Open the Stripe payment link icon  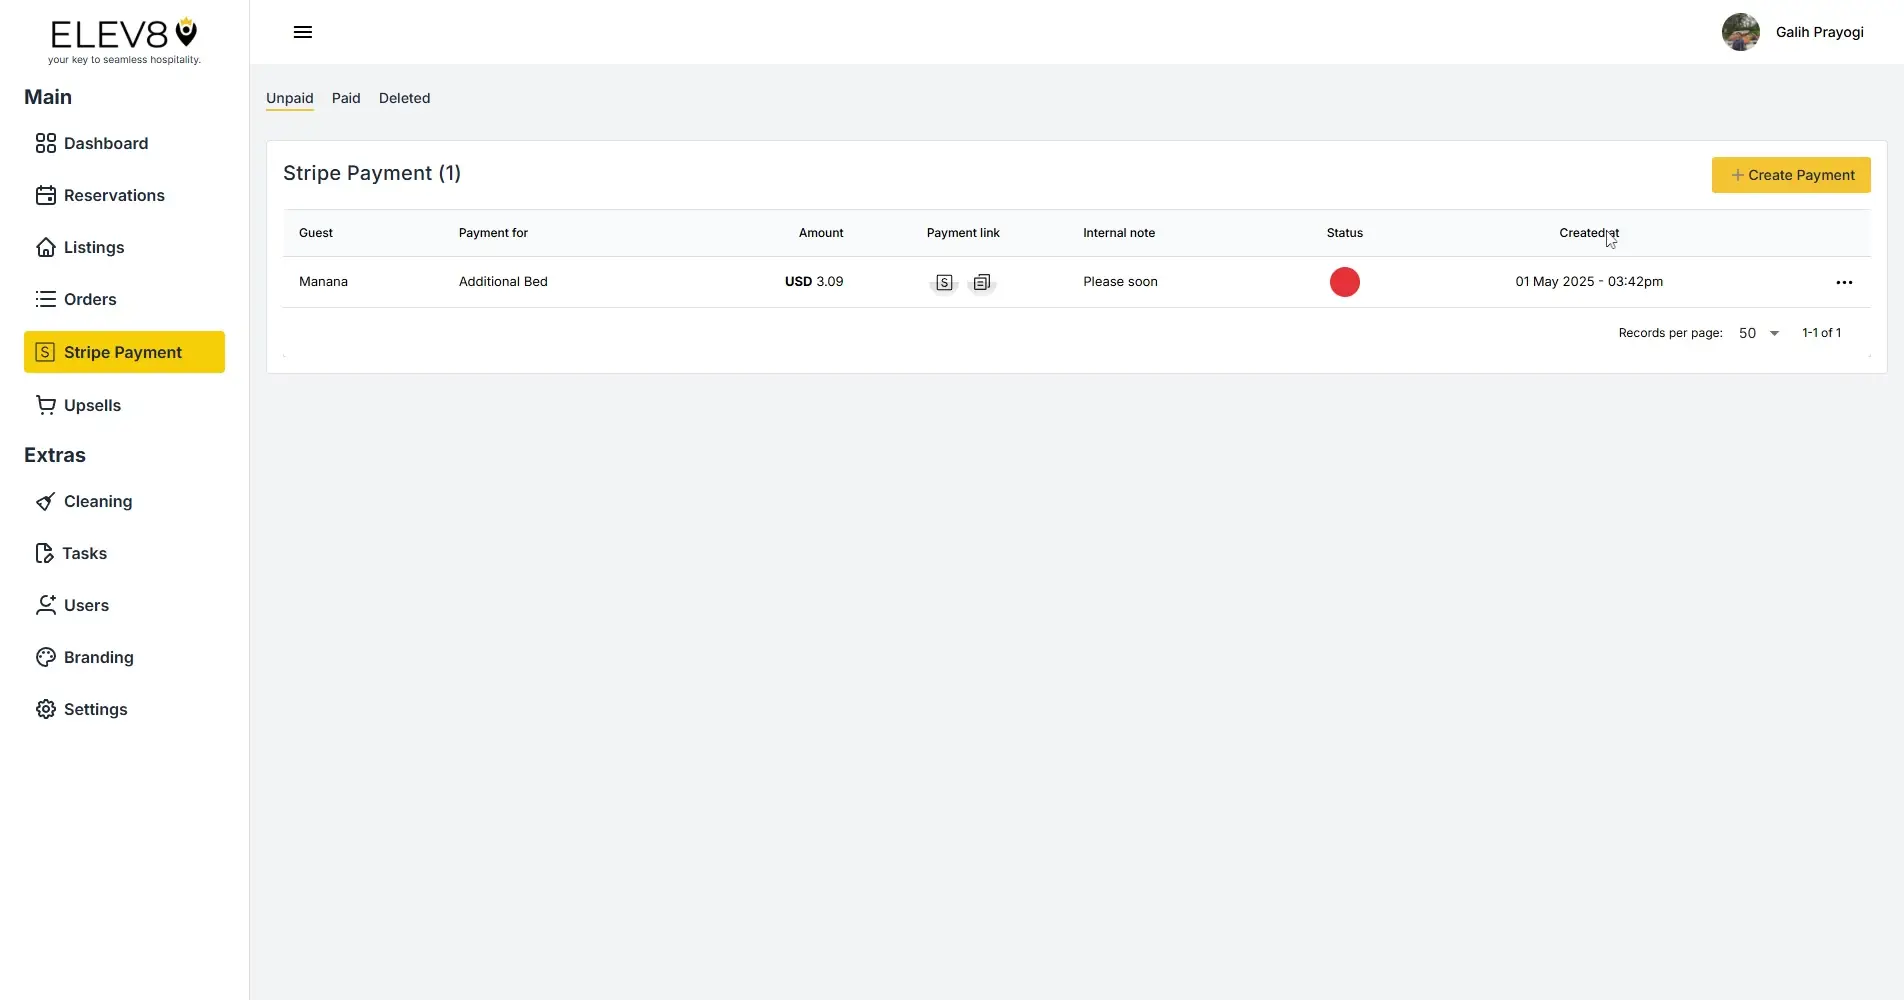pyautogui.click(x=943, y=282)
